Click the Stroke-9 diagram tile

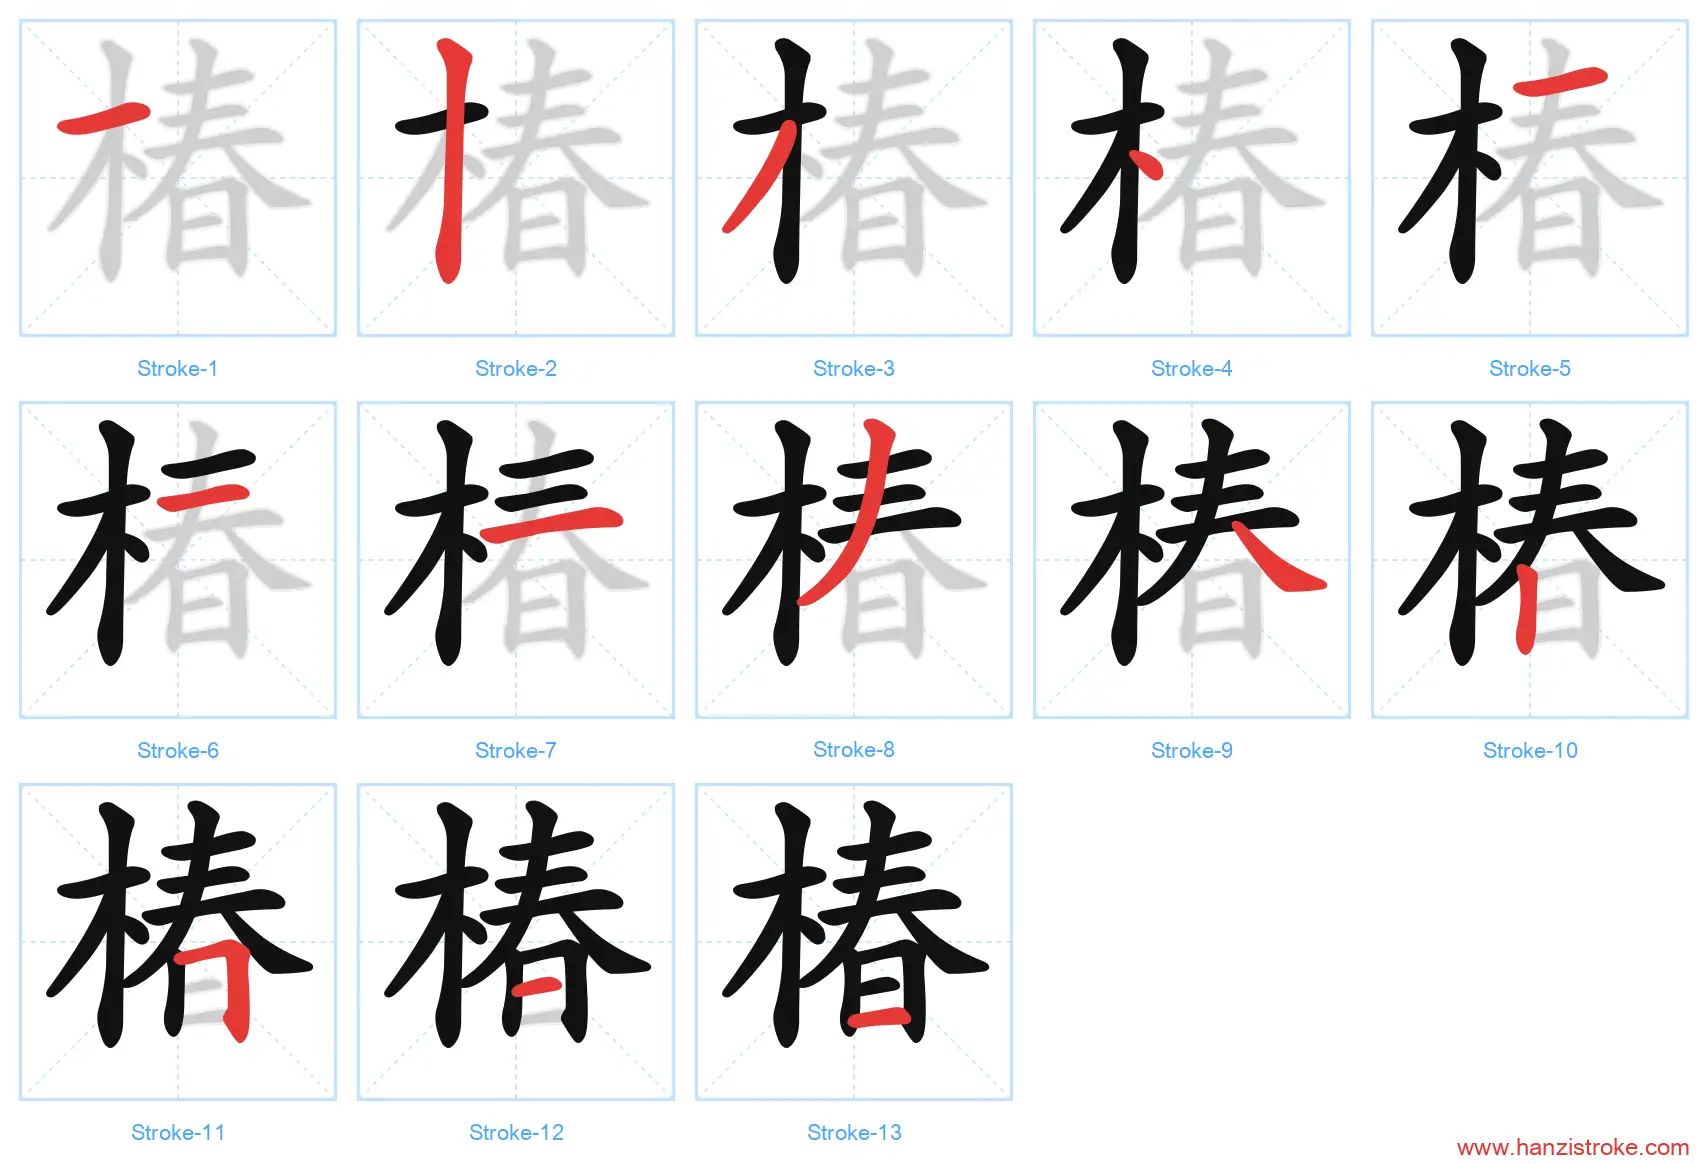tap(1192, 560)
